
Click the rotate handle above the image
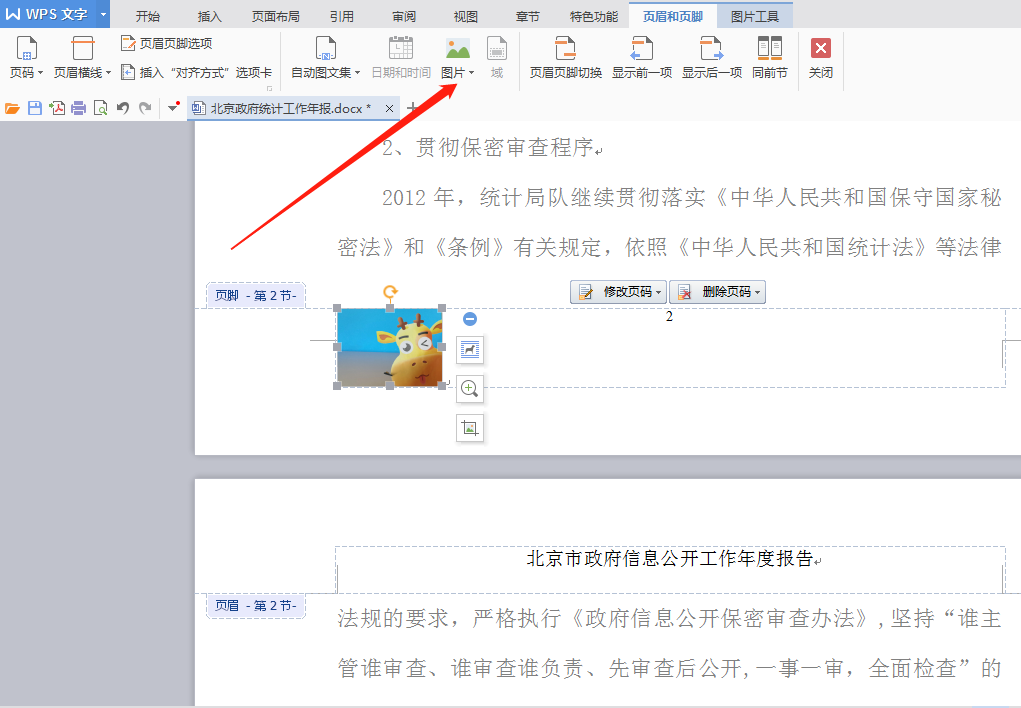390,292
